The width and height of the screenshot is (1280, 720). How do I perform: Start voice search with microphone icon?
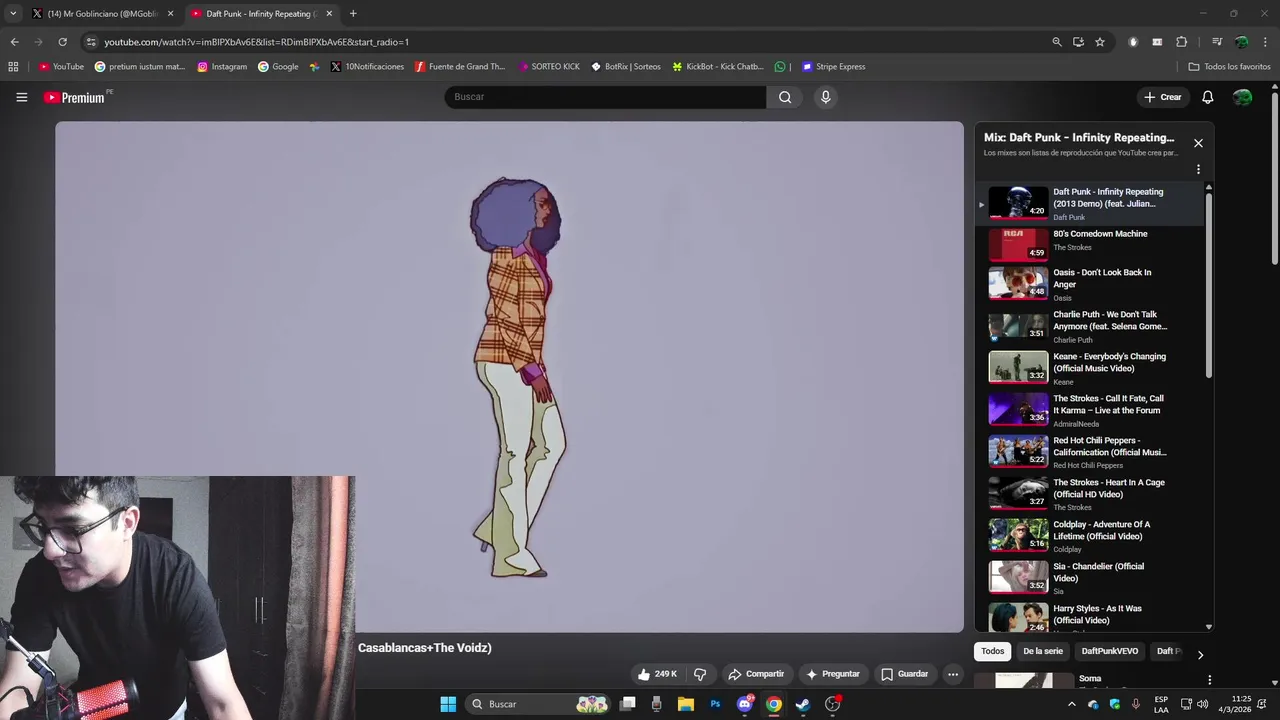click(825, 97)
